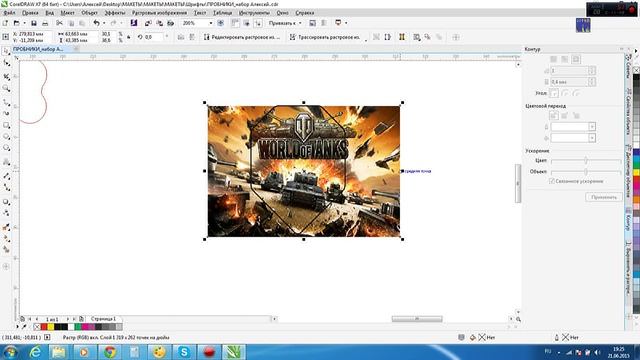640x360 pixels.
Task: Expand the trace bitmap dropdown arrow
Action: (365, 39)
